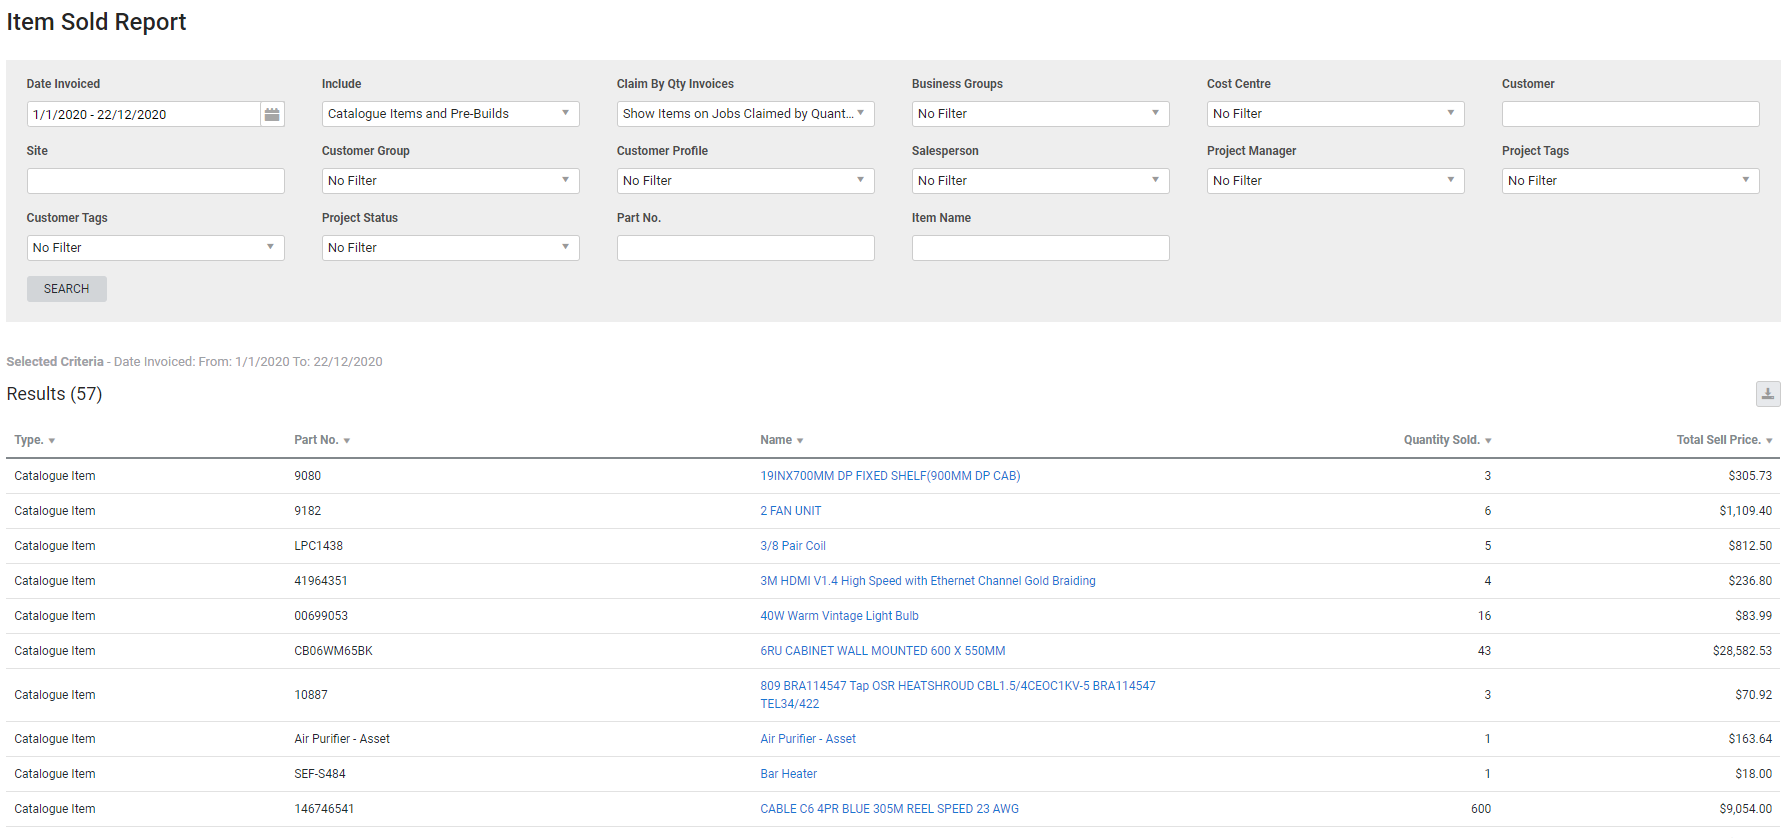This screenshot has height=838, width=1787.
Task: Open the Salesperson dropdown
Action: tap(1040, 181)
